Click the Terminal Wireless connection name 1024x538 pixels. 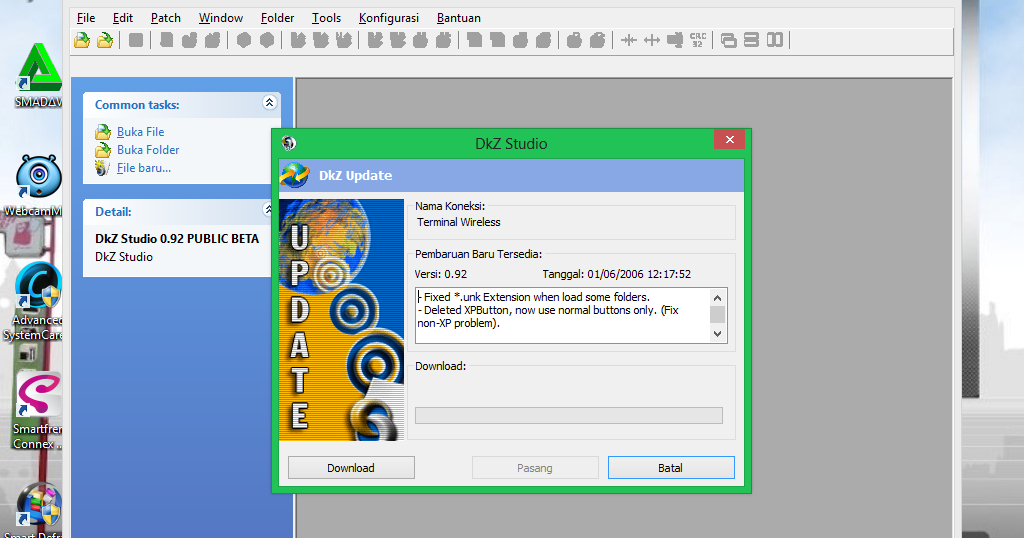[x=458, y=222]
